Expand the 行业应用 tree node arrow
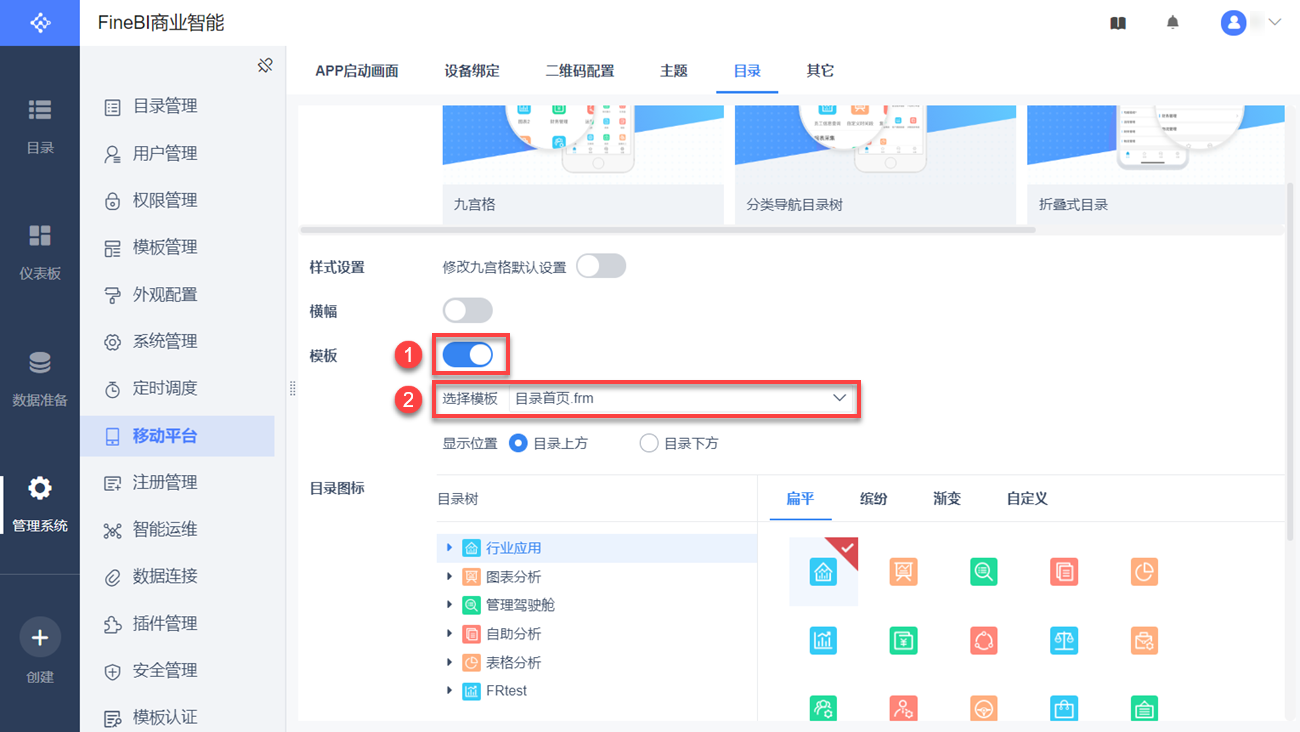 tap(450, 548)
